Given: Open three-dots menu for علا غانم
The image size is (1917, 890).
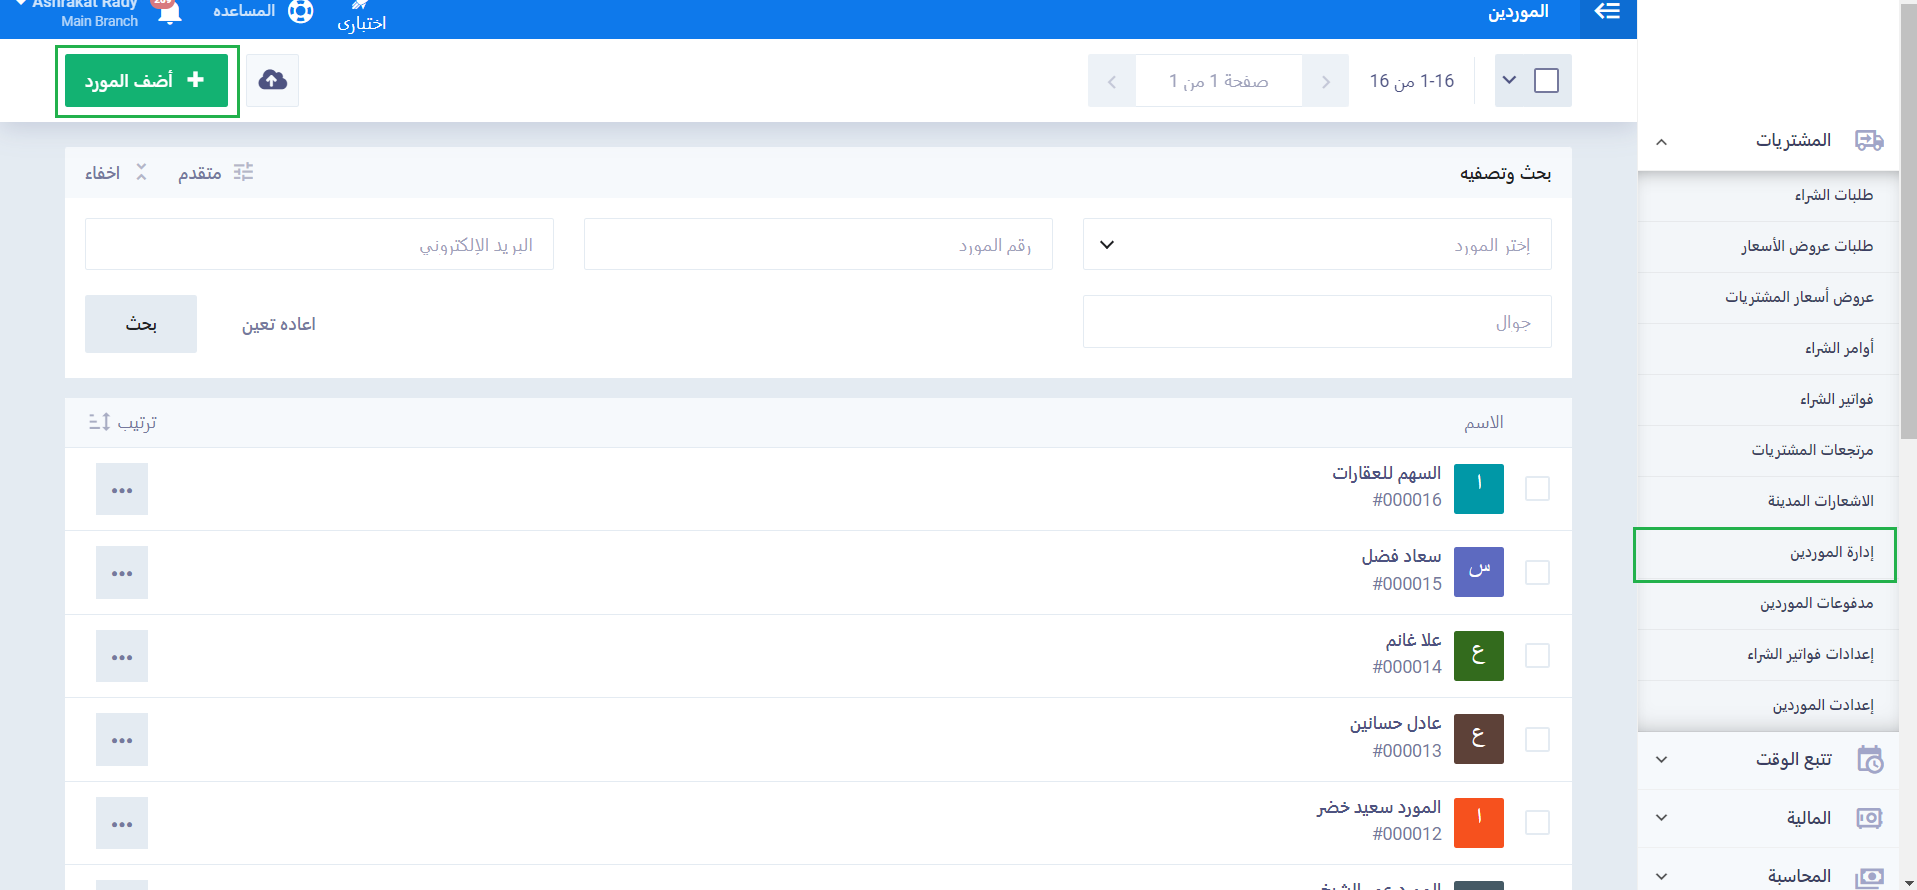Looking at the screenshot, I should coord(122,656).
